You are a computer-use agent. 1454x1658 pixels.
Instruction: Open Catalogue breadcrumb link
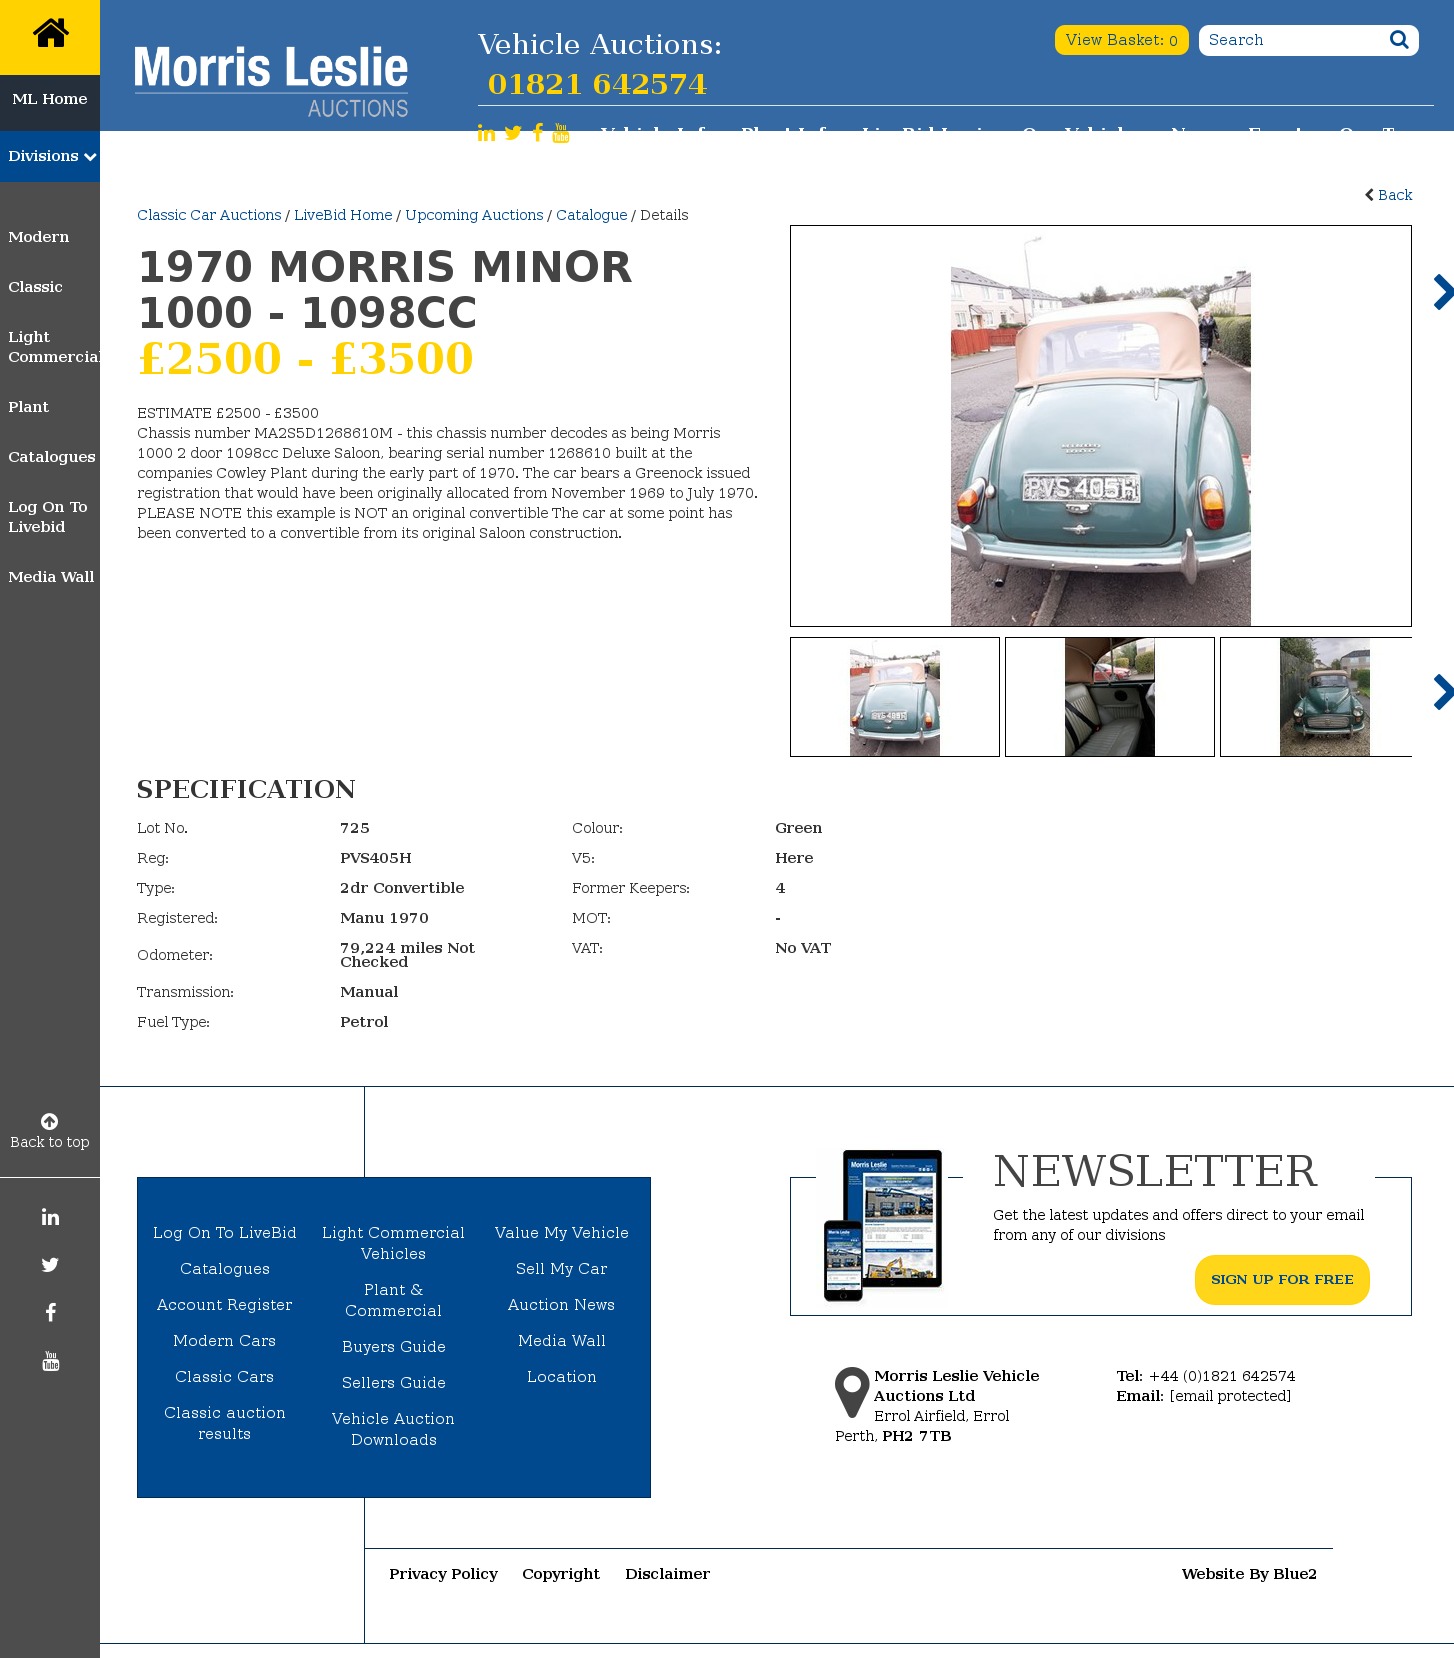point(592,215)
